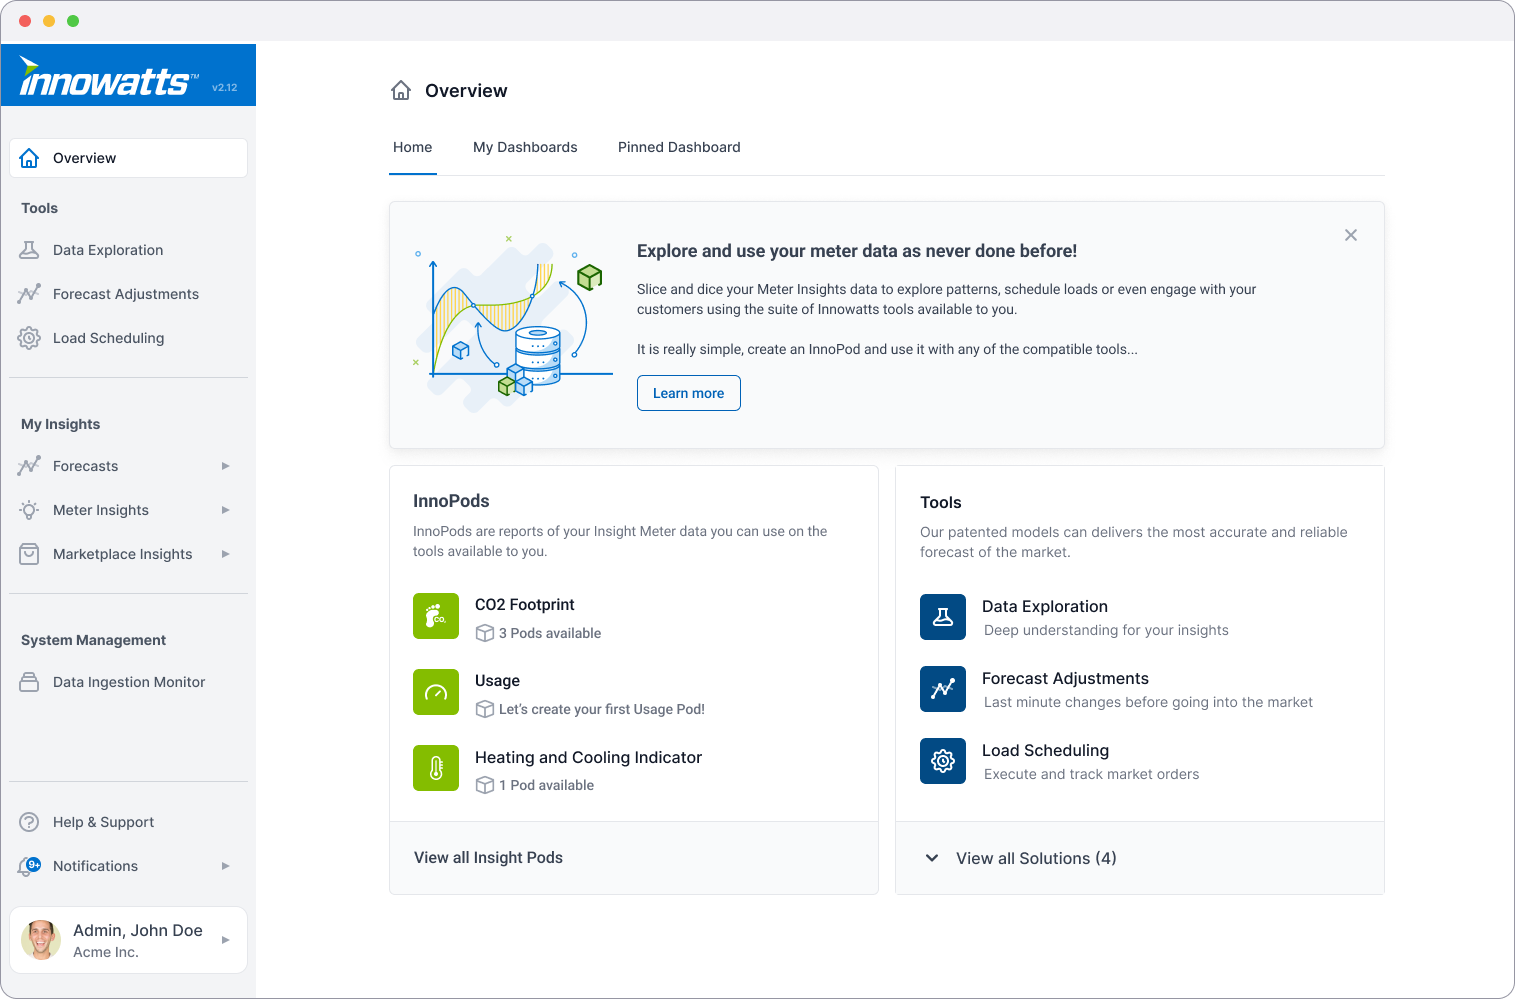
Task: Click the Learn more button
Action: pos(688,393)
